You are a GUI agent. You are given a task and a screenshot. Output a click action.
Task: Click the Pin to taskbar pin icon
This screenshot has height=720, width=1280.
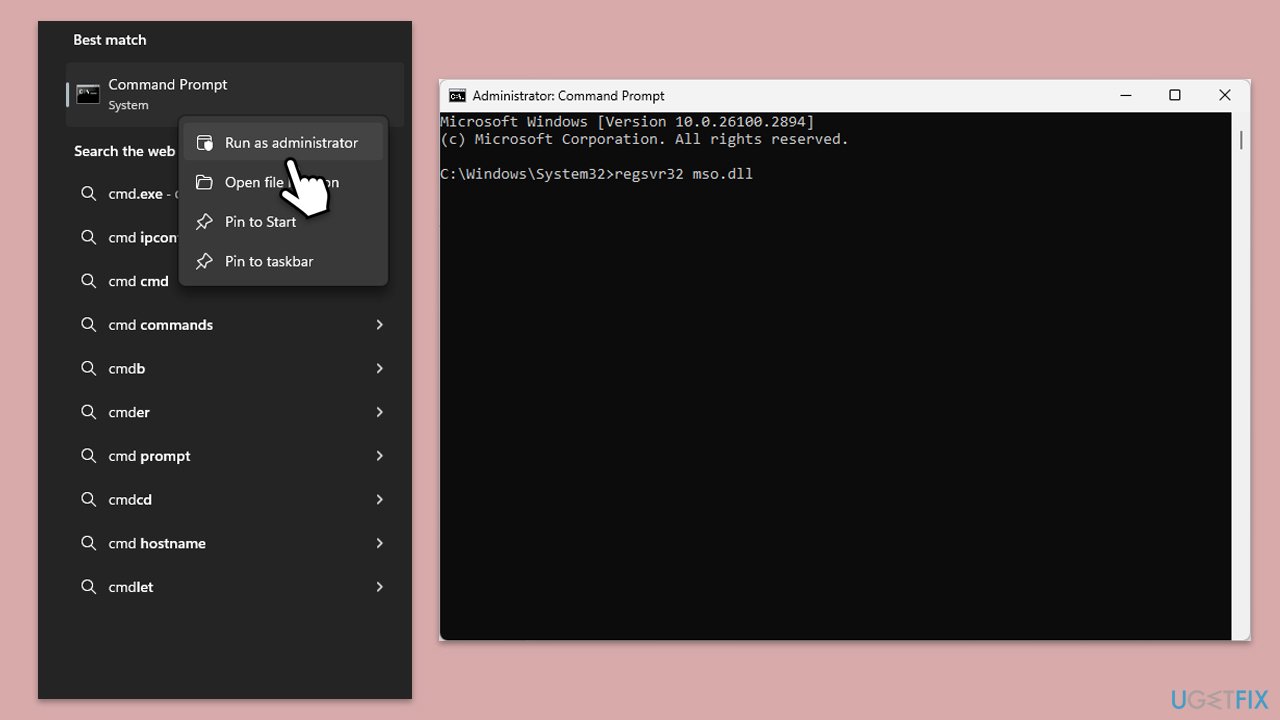[204, 261]
